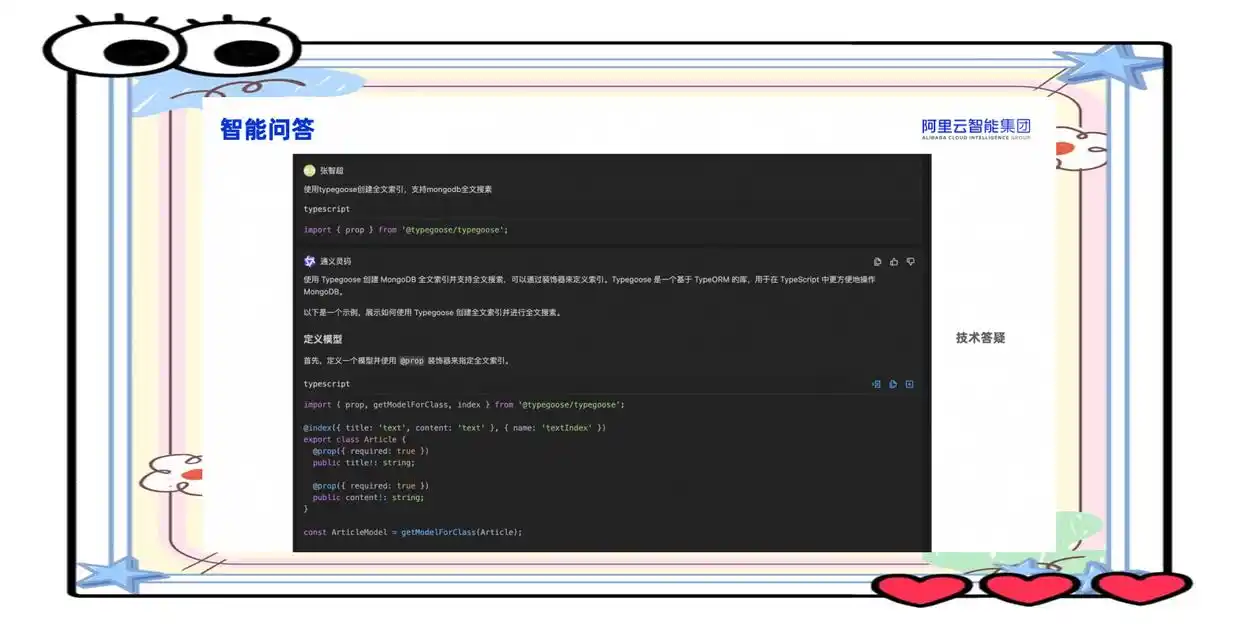This screenshot has height=636, width=1242.
Task: Select the 张智超 user avatar icon
Action: point(309,170)
